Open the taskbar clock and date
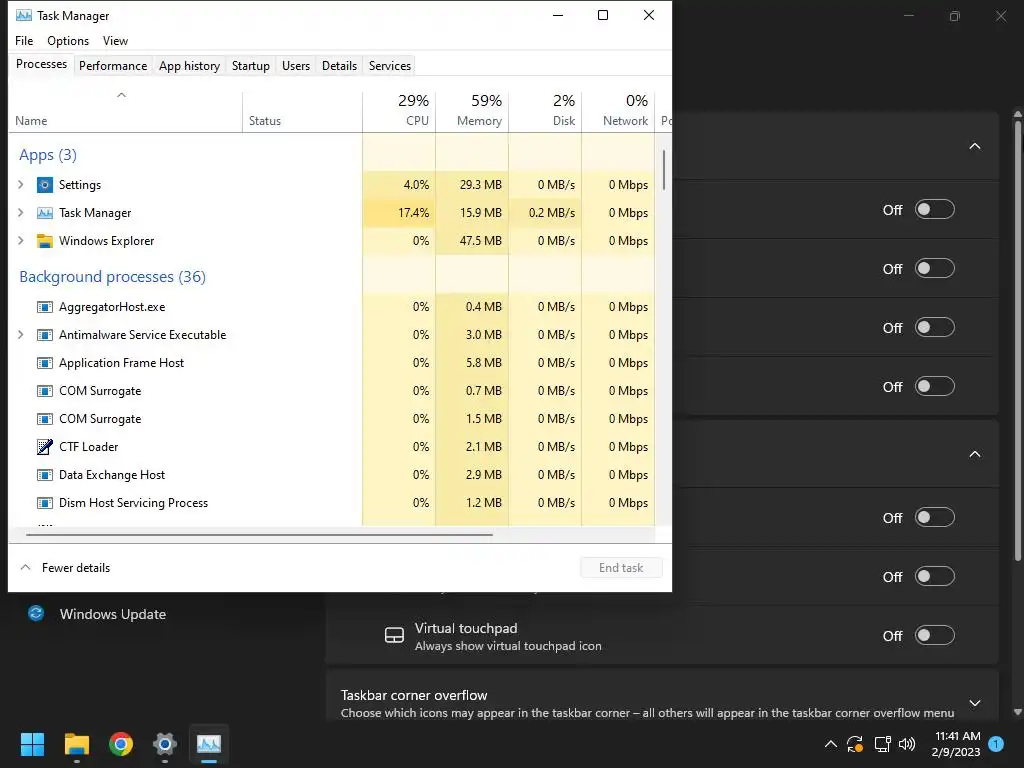The width and height of the screenshot is (1024, 768). [956, 744]
